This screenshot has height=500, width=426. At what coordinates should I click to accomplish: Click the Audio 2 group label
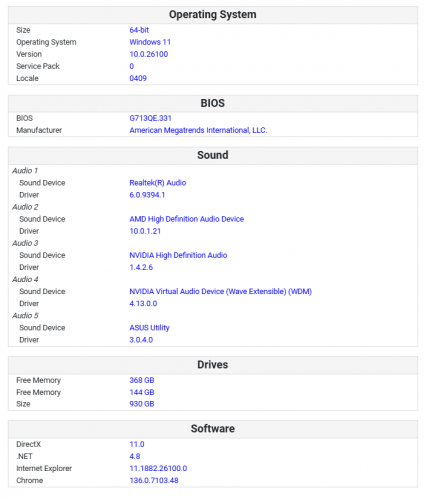[25, 207]
